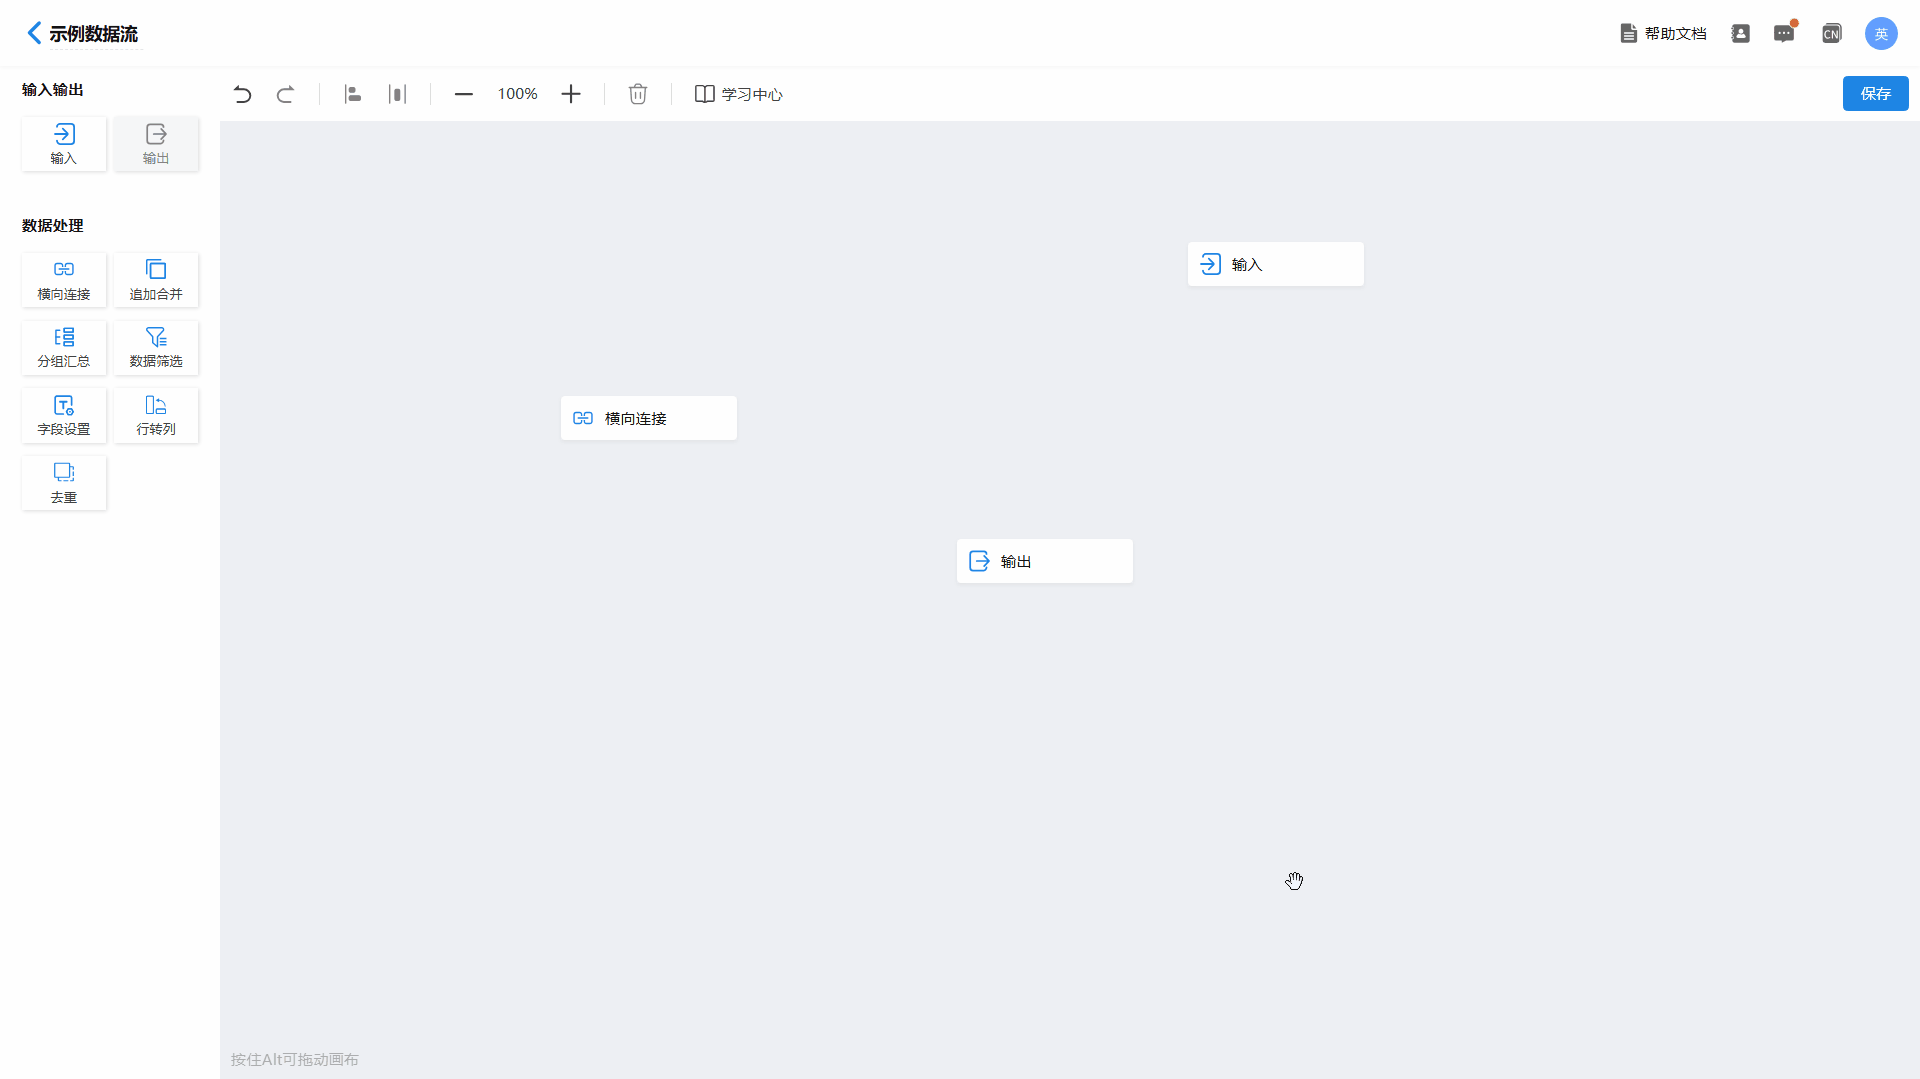Zoom out with the minus button
Viewport: 1920px width, 1079px height.
(464, 94)
